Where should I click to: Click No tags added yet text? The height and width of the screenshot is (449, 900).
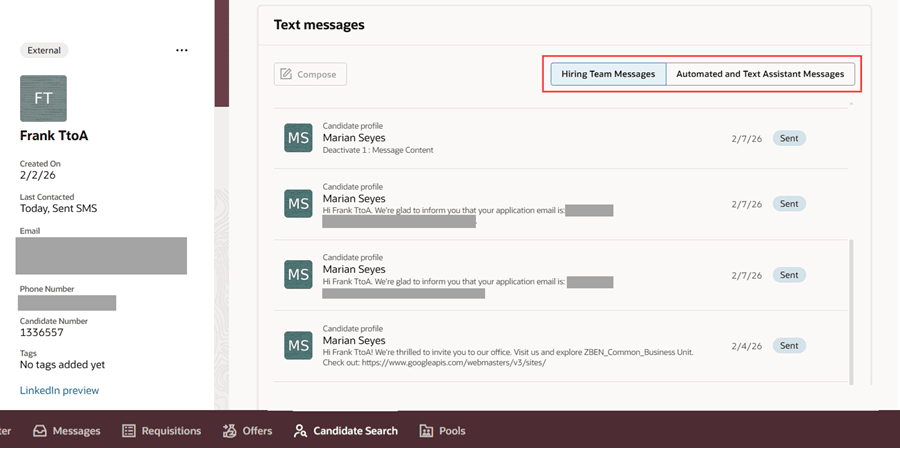pos(63,365)
